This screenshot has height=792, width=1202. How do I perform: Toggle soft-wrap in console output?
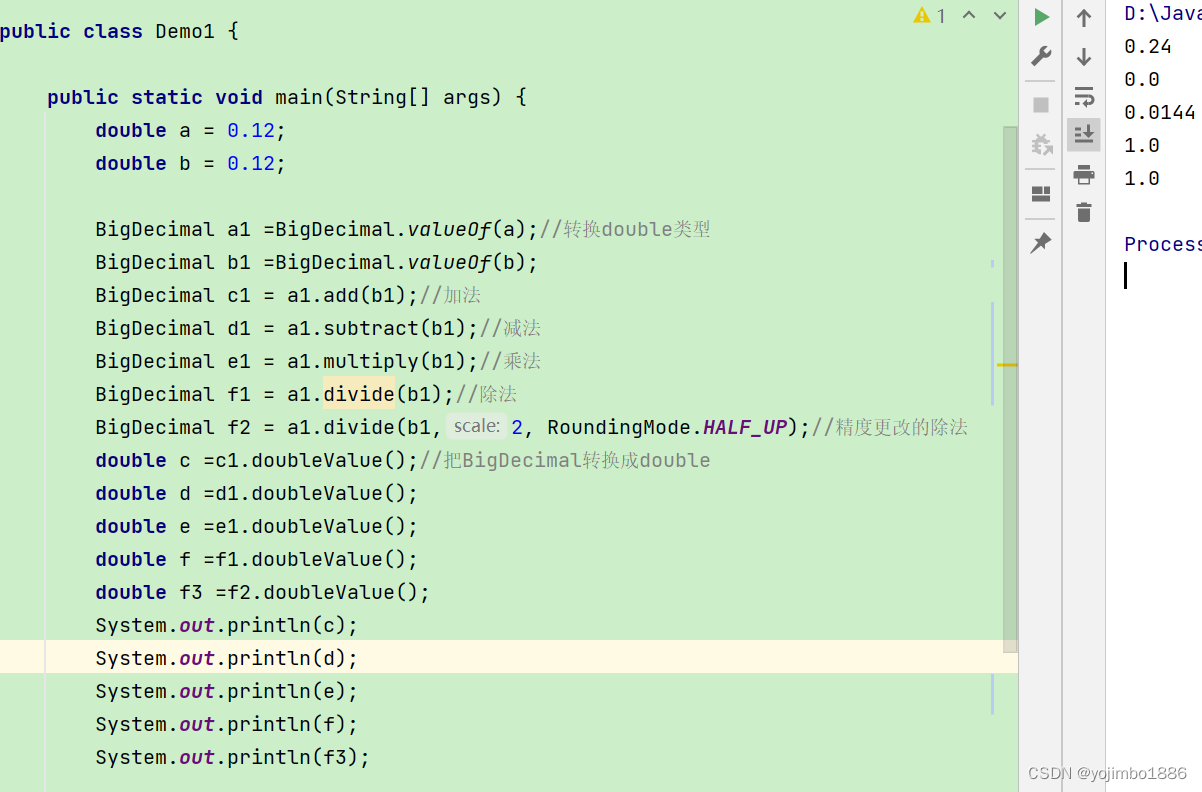coord(1084,97)
